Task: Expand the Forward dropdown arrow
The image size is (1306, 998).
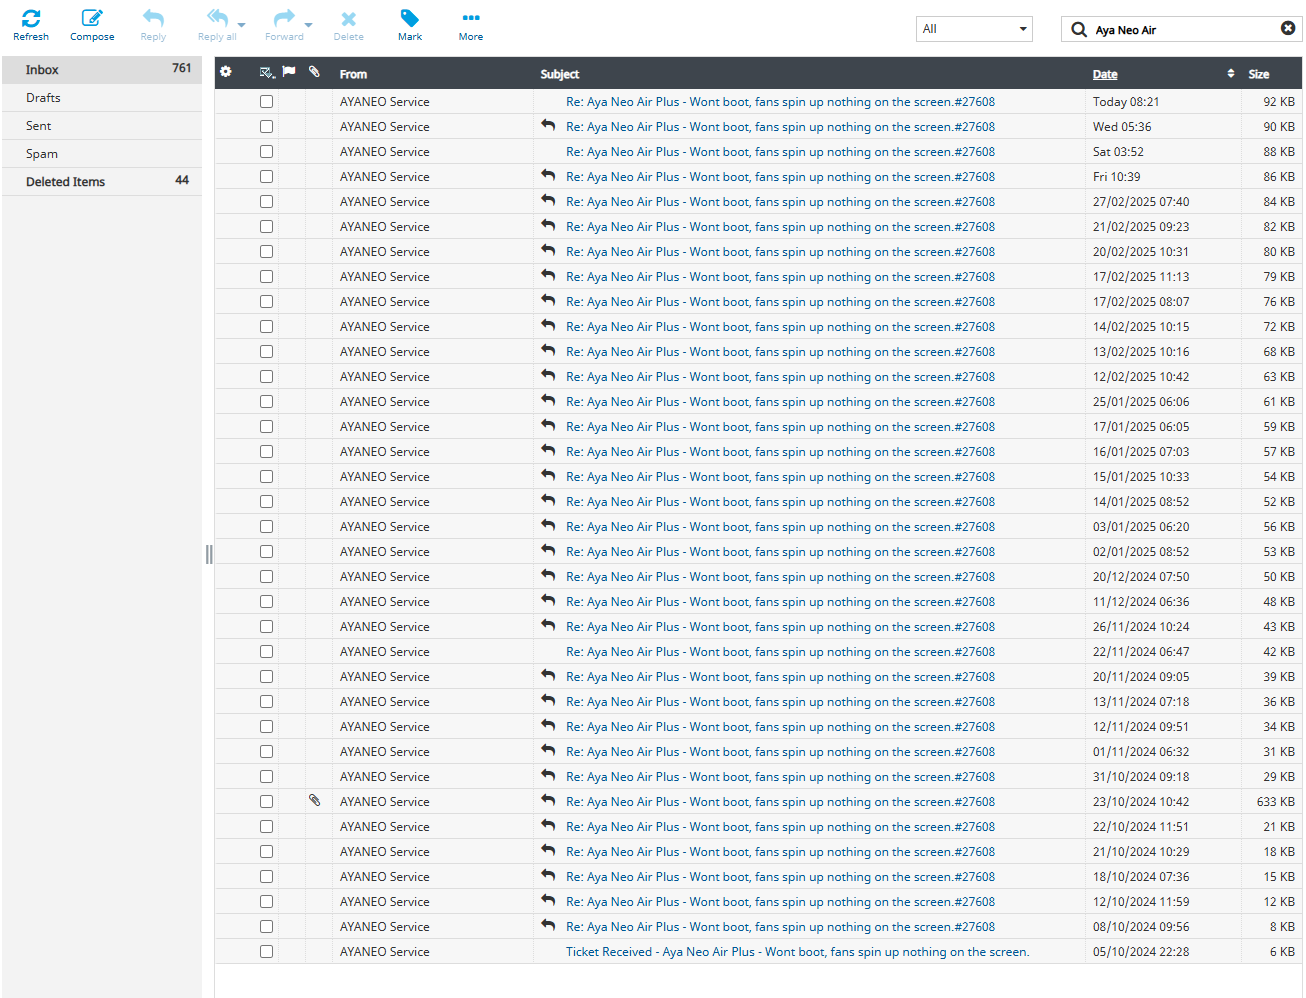Action: click(308, 25)
